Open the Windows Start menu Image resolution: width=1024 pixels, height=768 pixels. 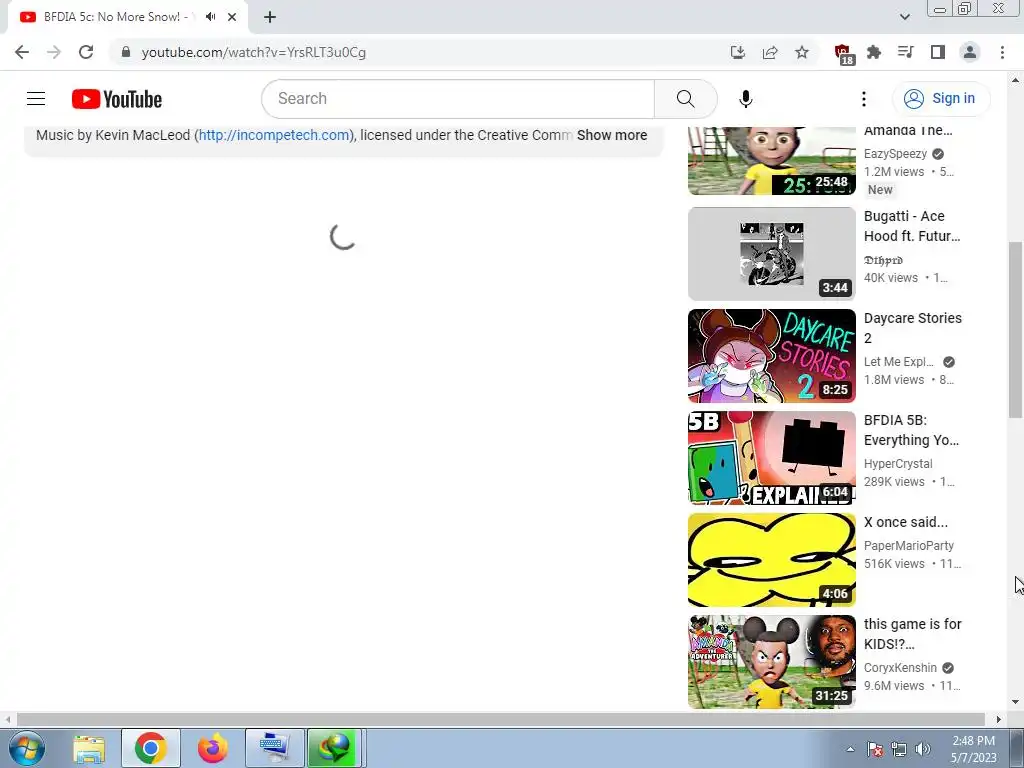pyautogui.click(x=26, y=748)
